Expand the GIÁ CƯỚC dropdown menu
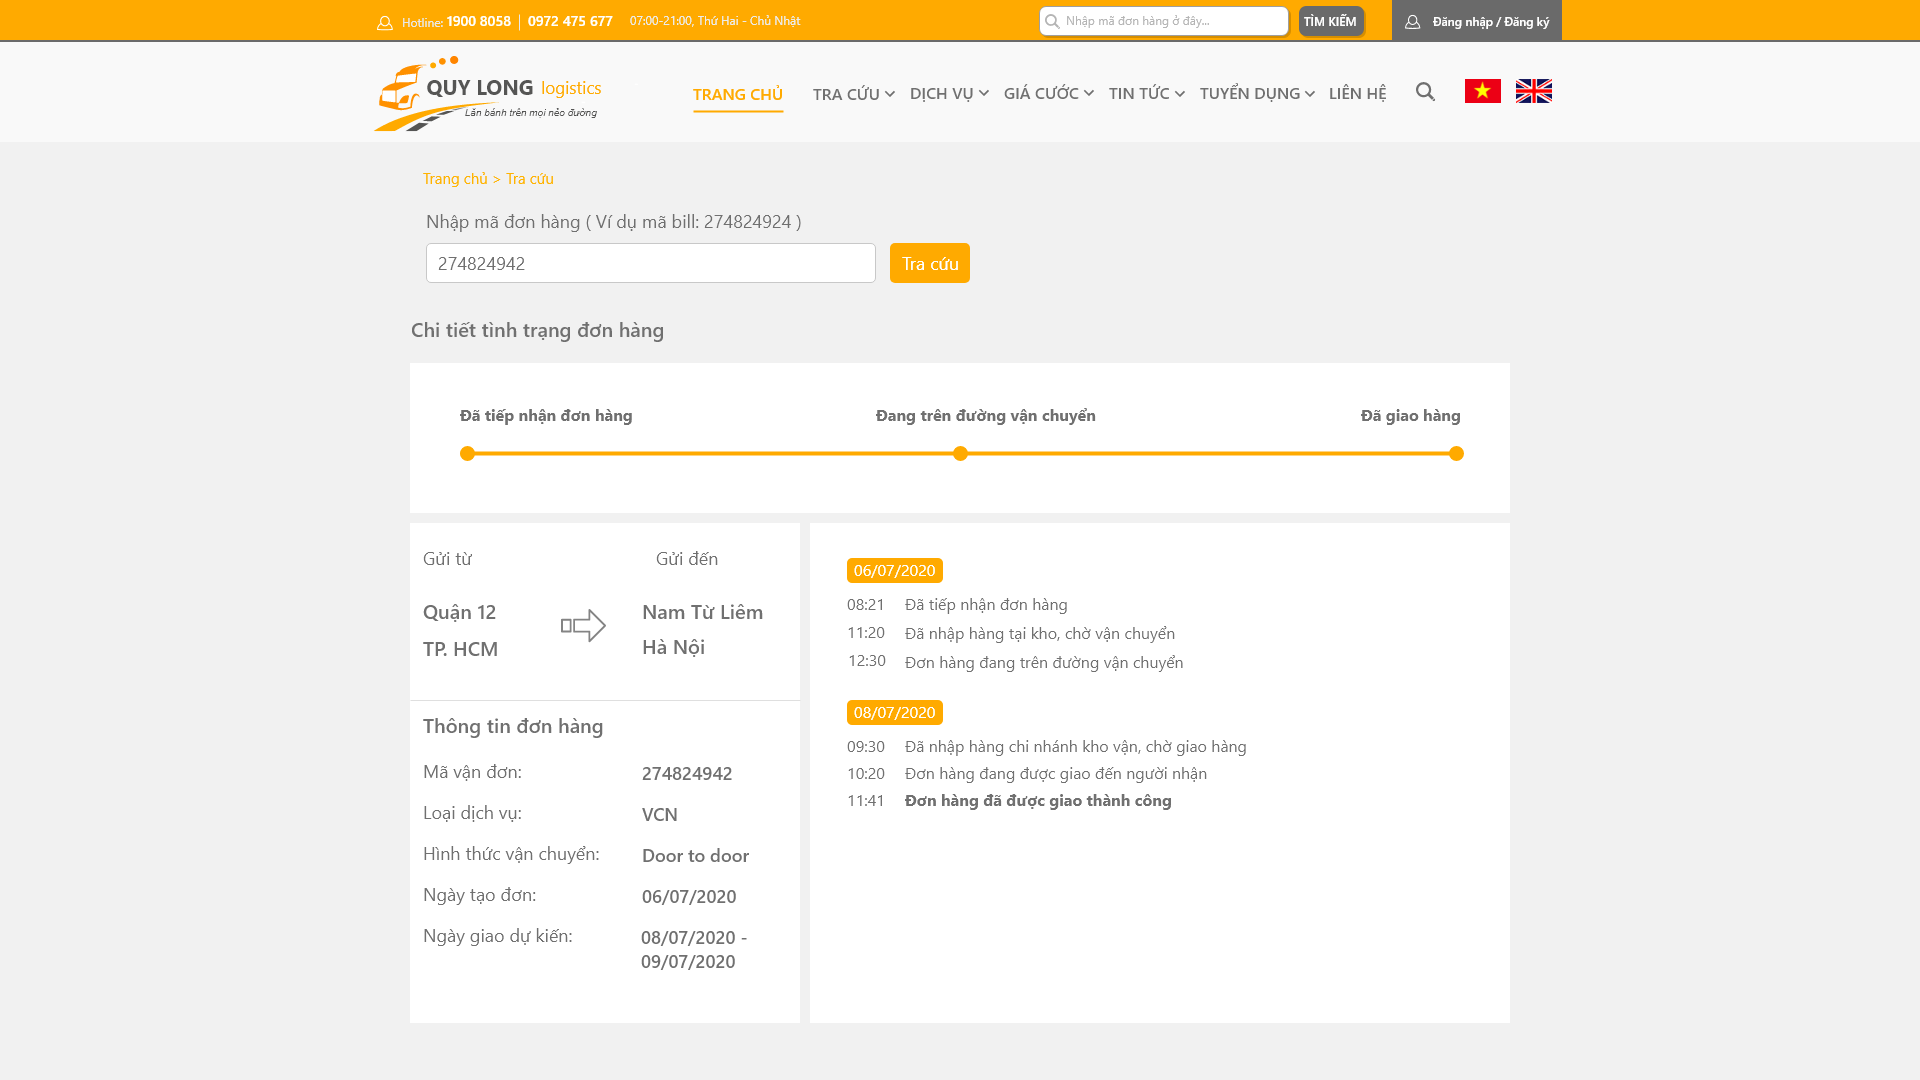Image resolution: width=1920 pixels, height=1080 pixels. pyautogui.click(x=1048, y=93)
